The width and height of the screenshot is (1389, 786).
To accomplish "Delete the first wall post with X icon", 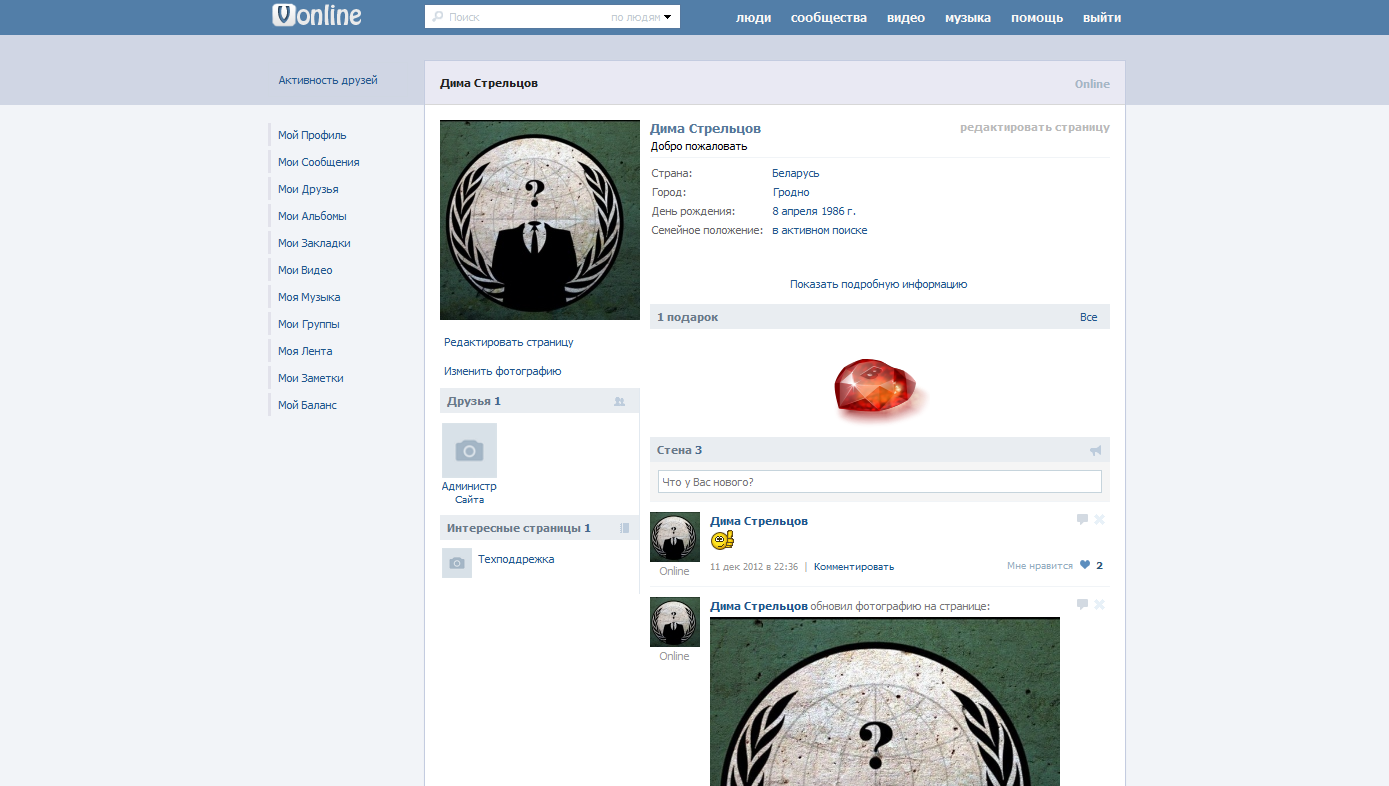I will [x=1100, y=519].
